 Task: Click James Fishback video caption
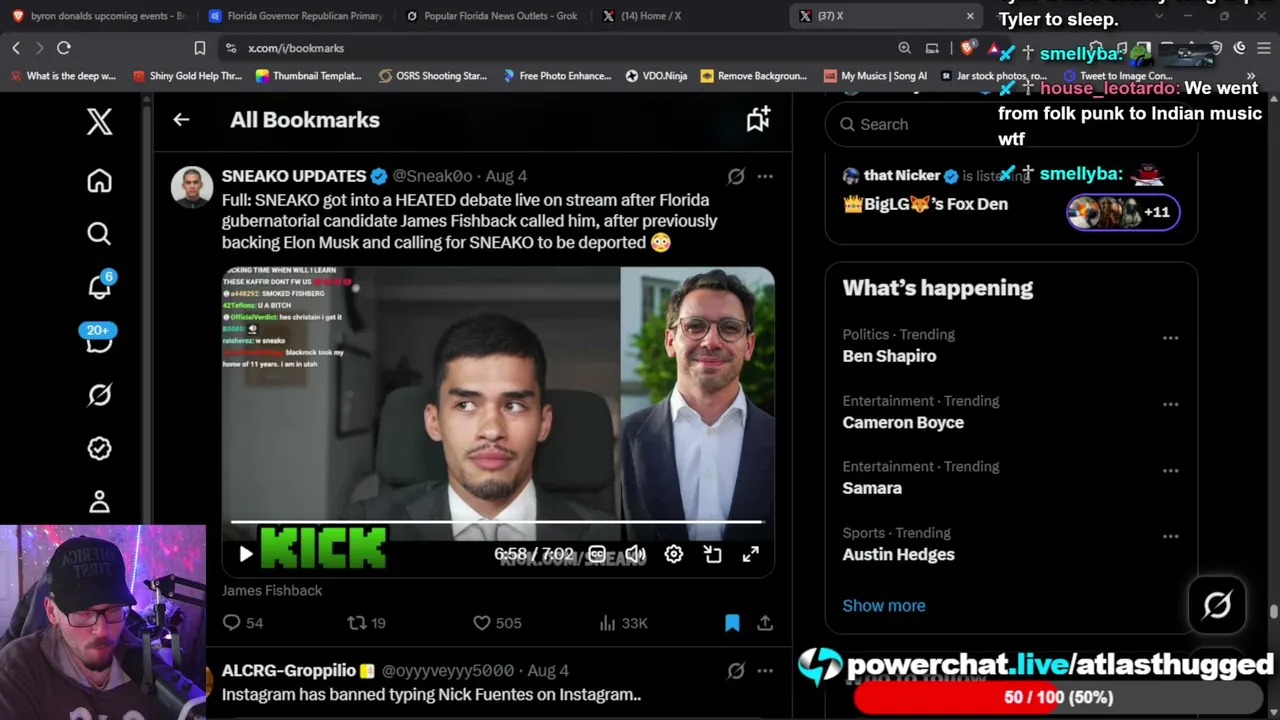coord(272,591)
